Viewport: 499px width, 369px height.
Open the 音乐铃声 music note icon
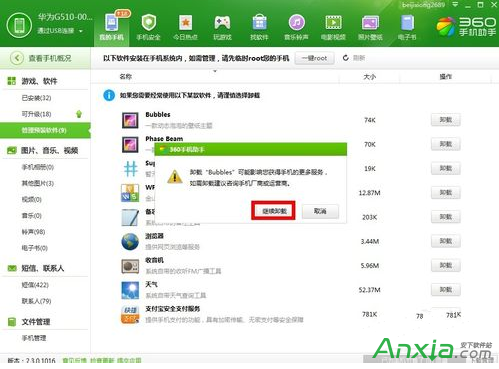click(296, 23)
